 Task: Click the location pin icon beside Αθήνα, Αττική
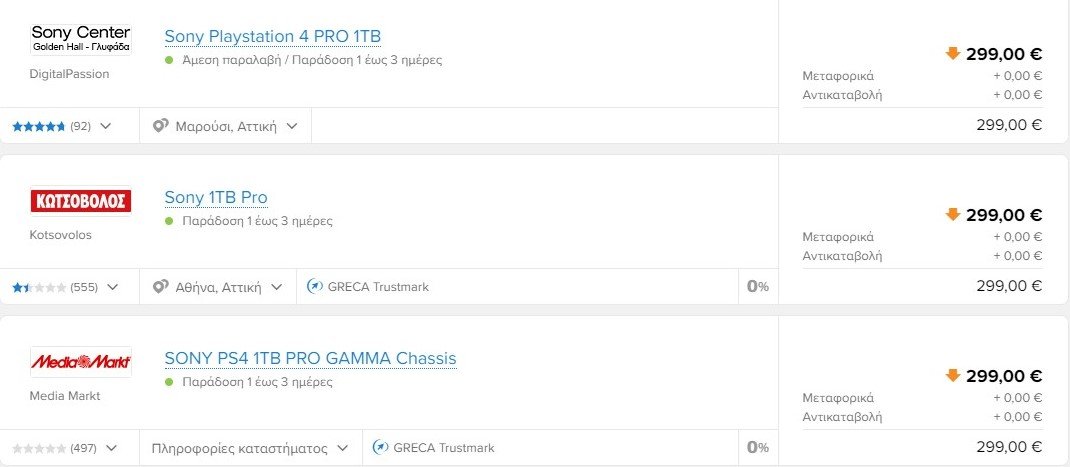(x=160, y=287)
